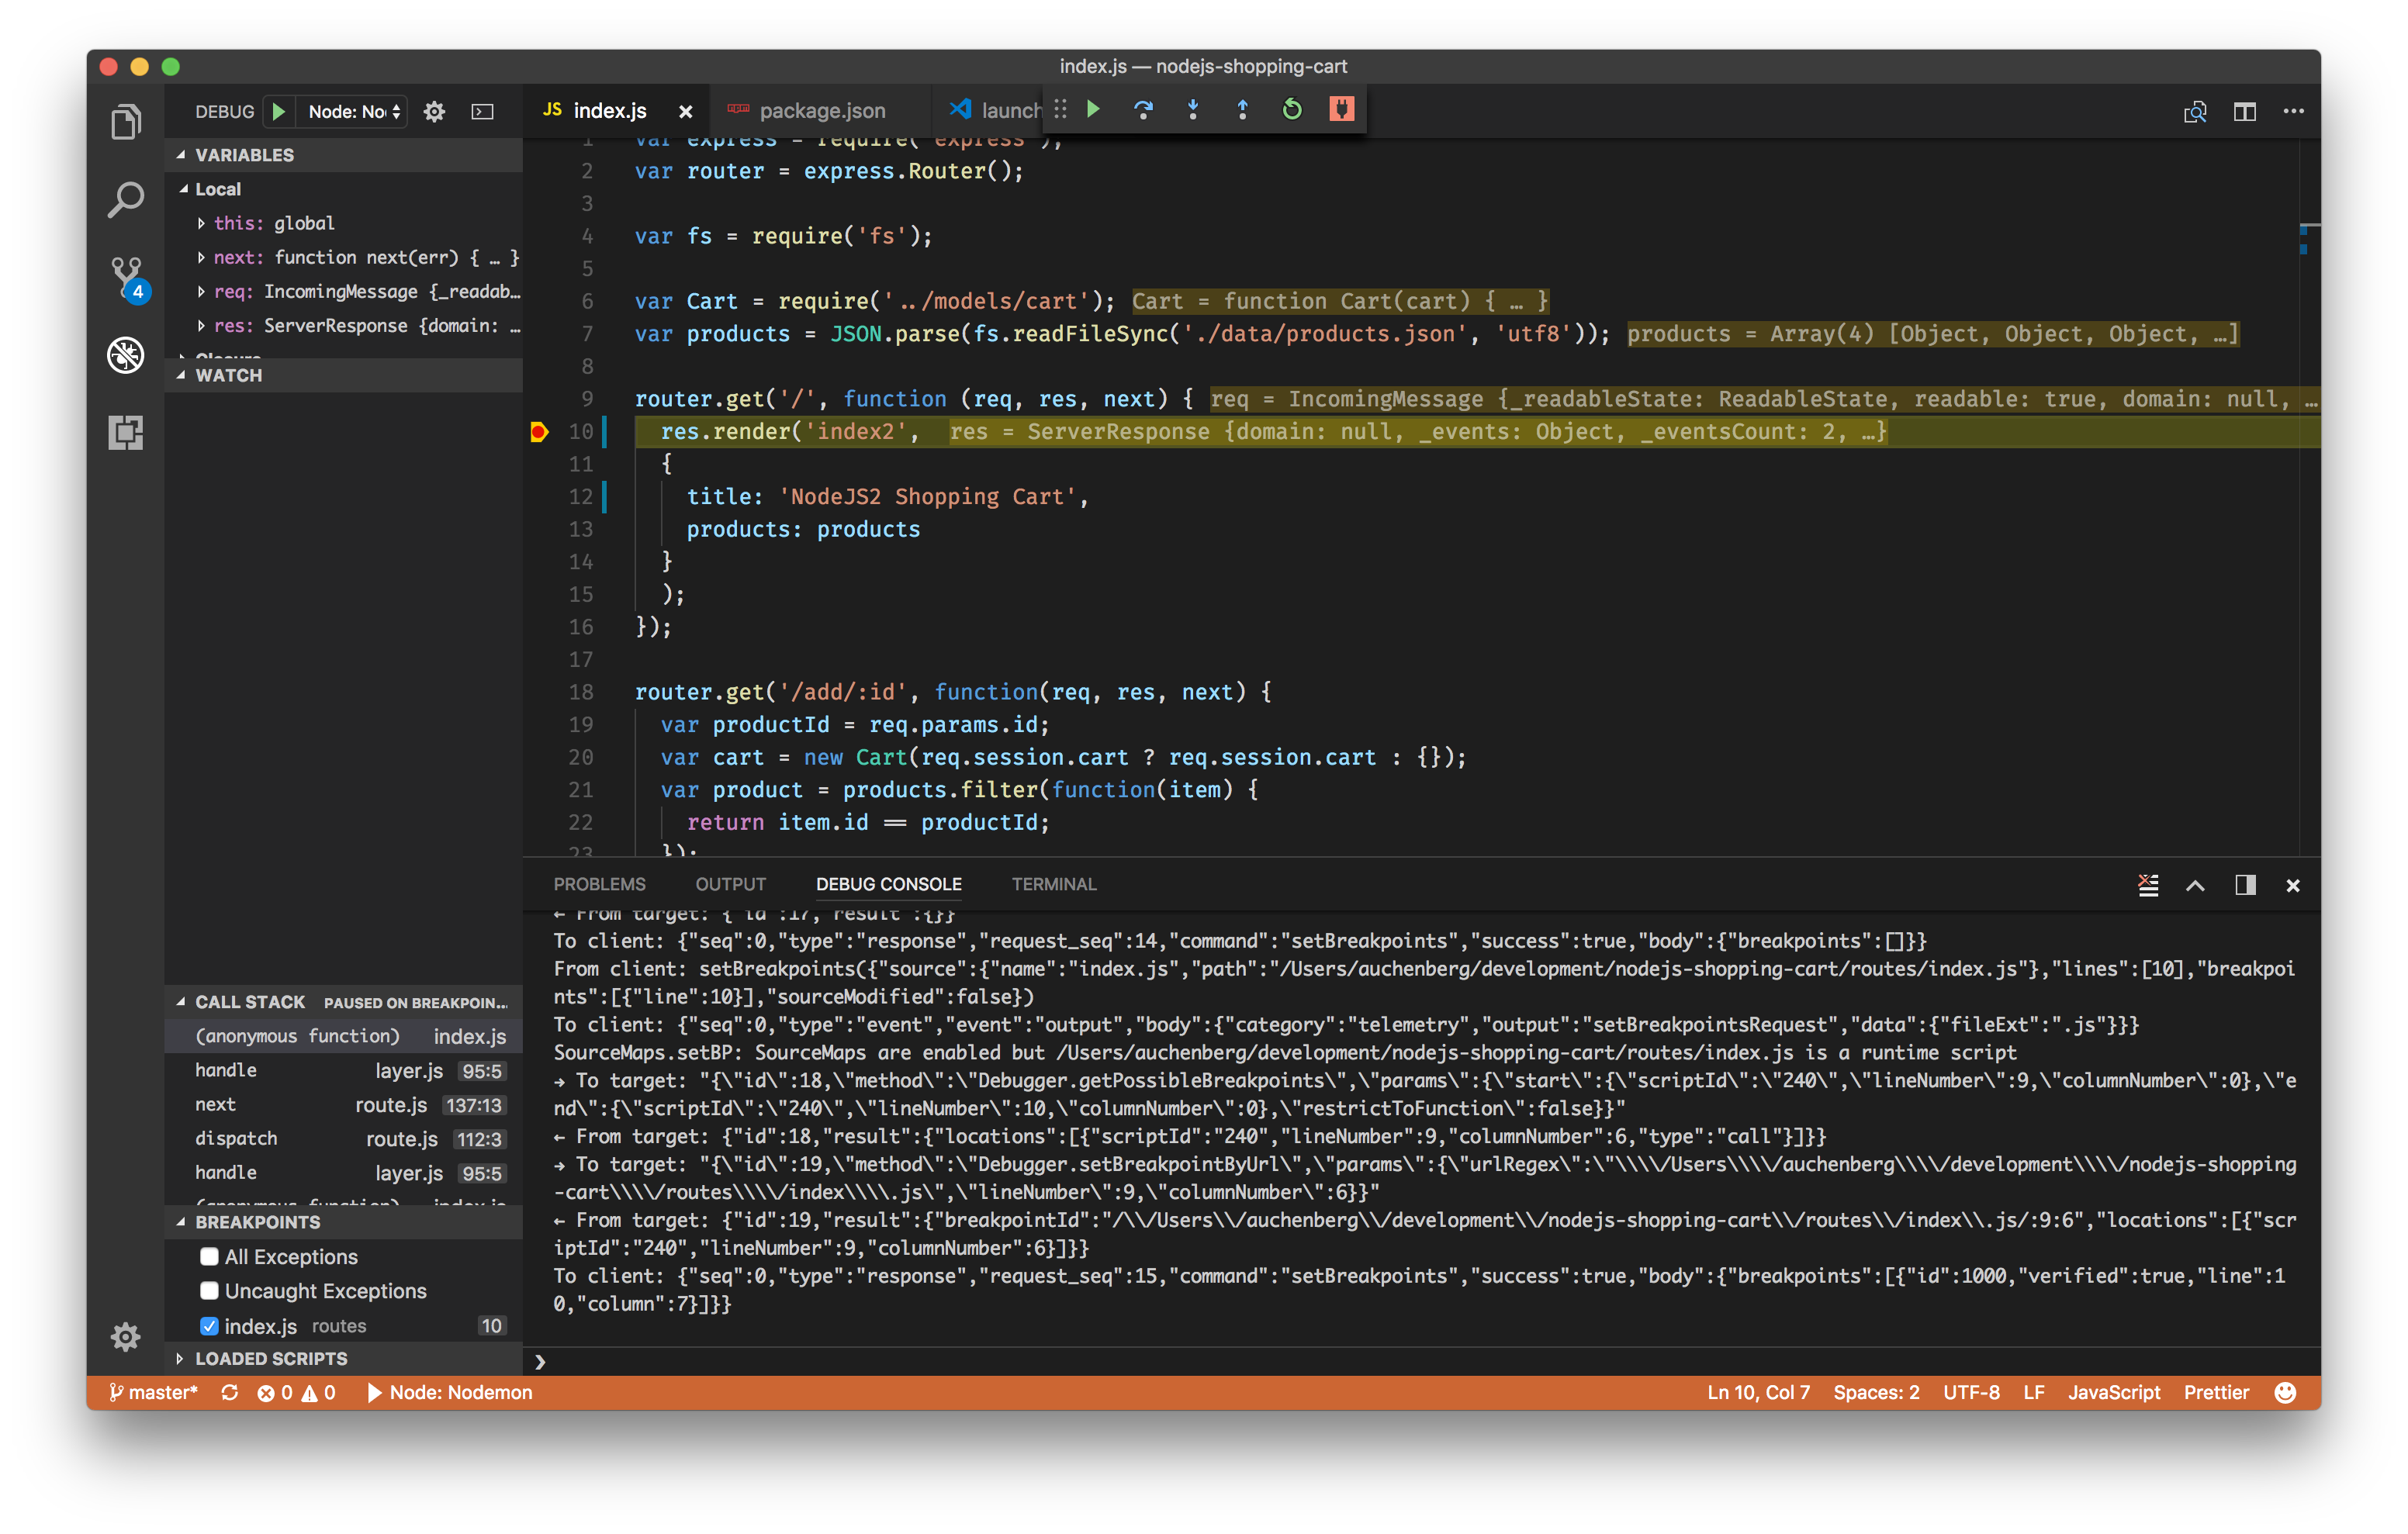Enable Uncaught Exceptions breakpoint
The height and width of the screenshot is (1534, 2408).
[x=209, y=1290]
